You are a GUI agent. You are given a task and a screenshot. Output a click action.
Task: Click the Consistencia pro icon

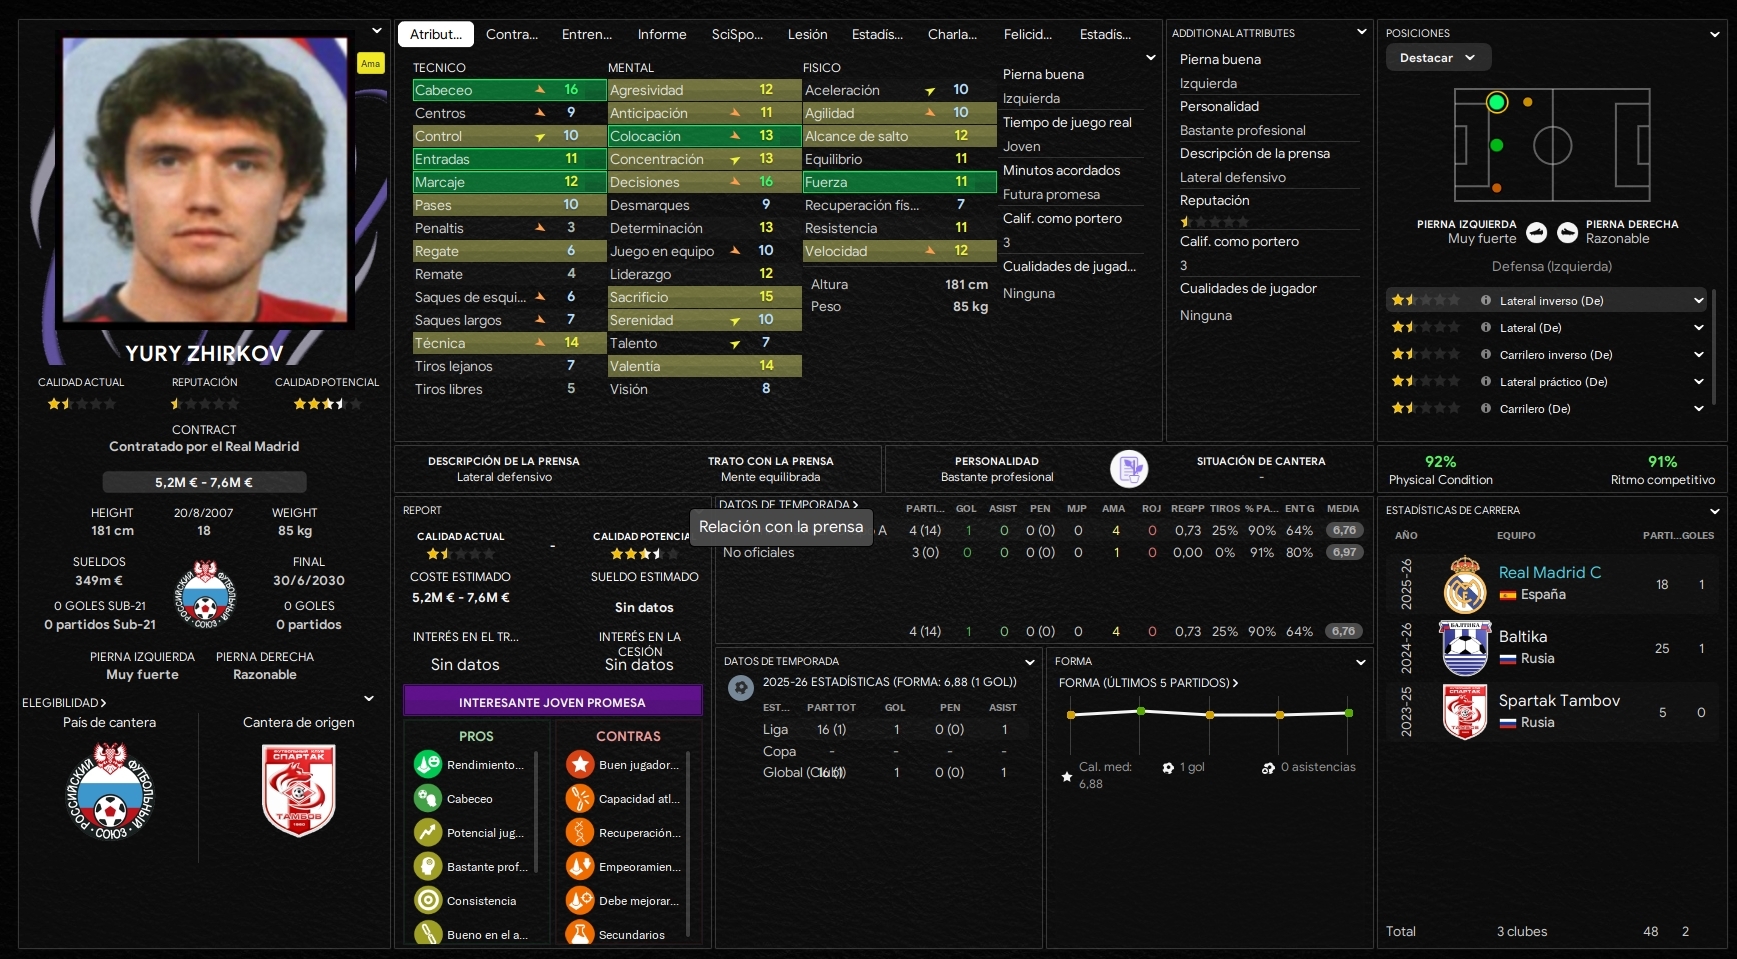click(x=428, y=901)
